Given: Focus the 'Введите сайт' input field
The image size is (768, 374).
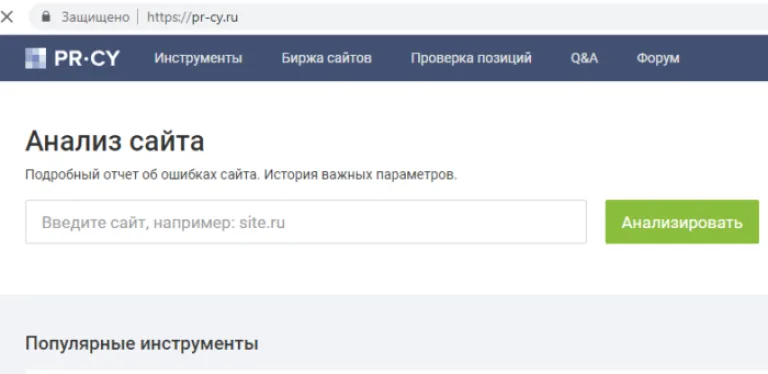Looking at the screenshot, I should pos(306,222).
